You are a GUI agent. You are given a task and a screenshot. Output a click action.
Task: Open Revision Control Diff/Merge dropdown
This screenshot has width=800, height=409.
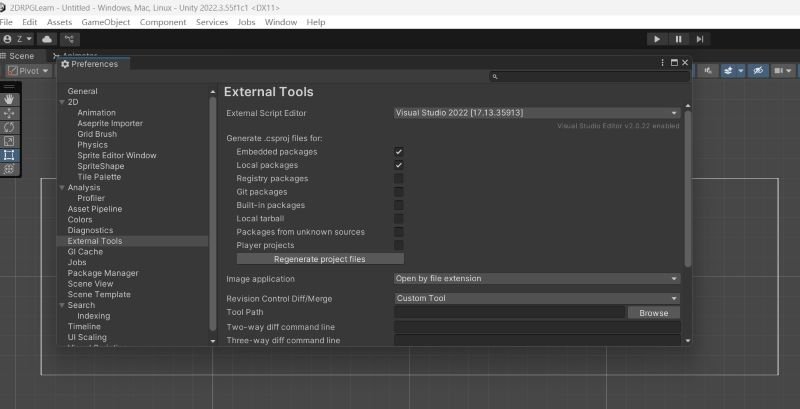pyautogui.click(x=537, y=298)
